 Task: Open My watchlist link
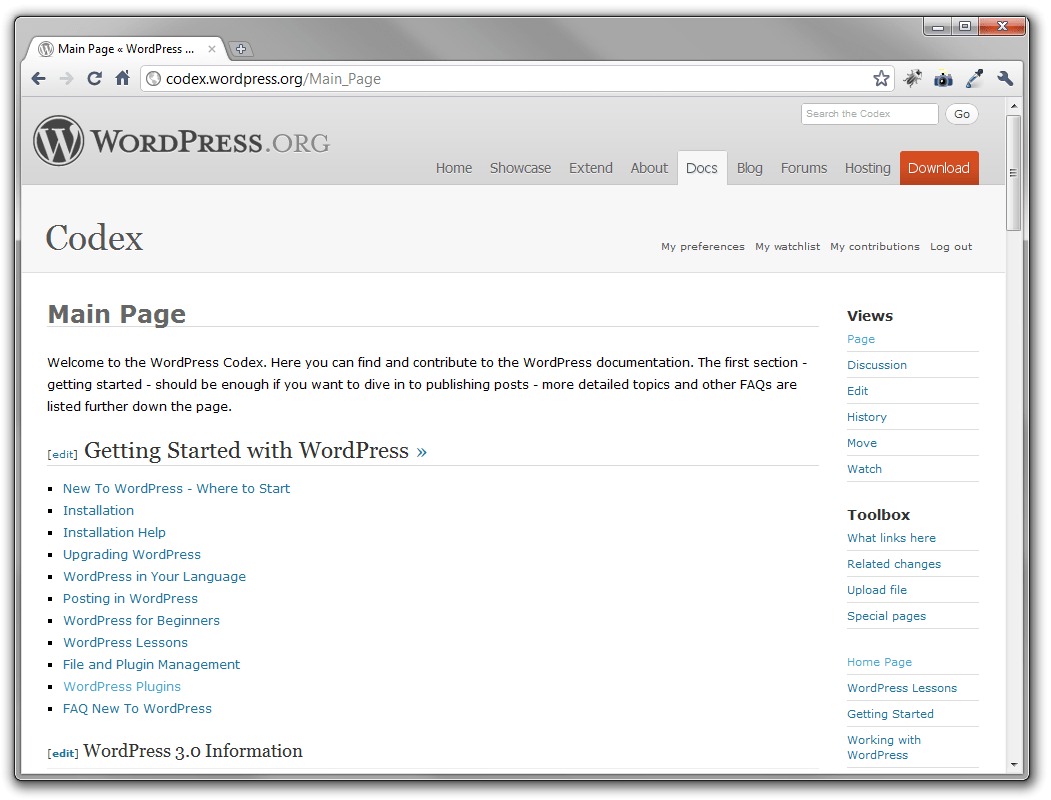click(788, 247)
